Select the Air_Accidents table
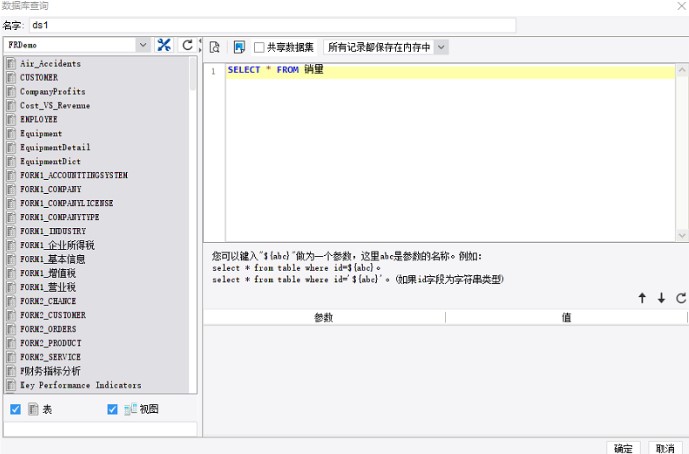 pos(51,64)
